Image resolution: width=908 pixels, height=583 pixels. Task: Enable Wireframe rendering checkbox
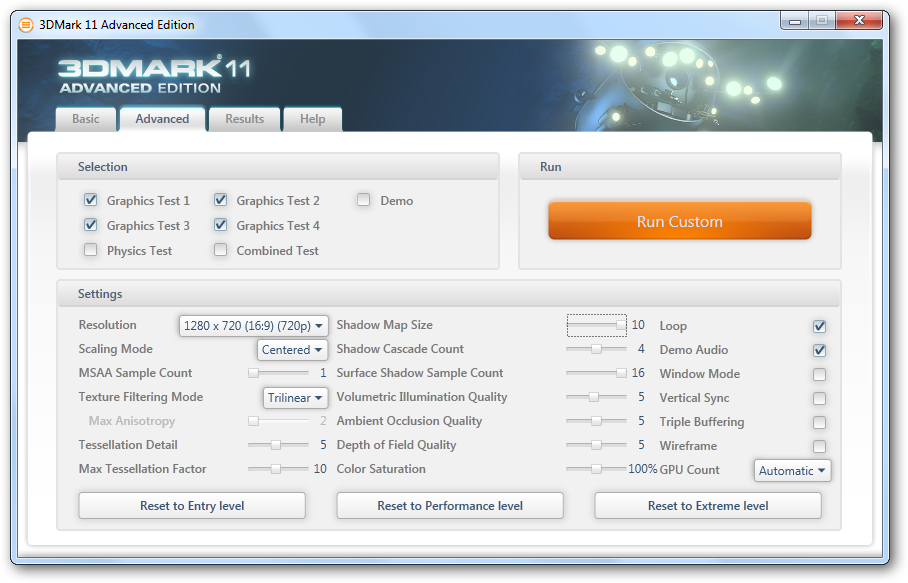pyautogui.click(x=819, y=446)
